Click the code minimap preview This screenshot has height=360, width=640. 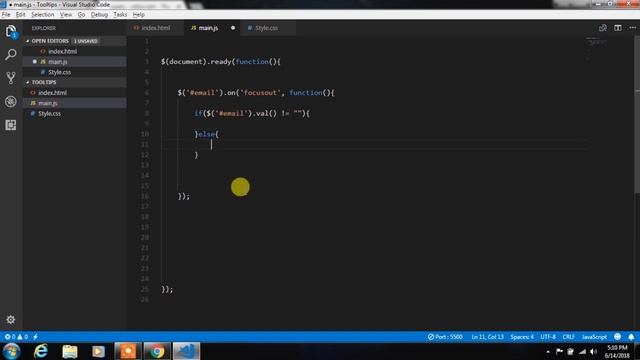pyautogui.click(x=596, y=49)
